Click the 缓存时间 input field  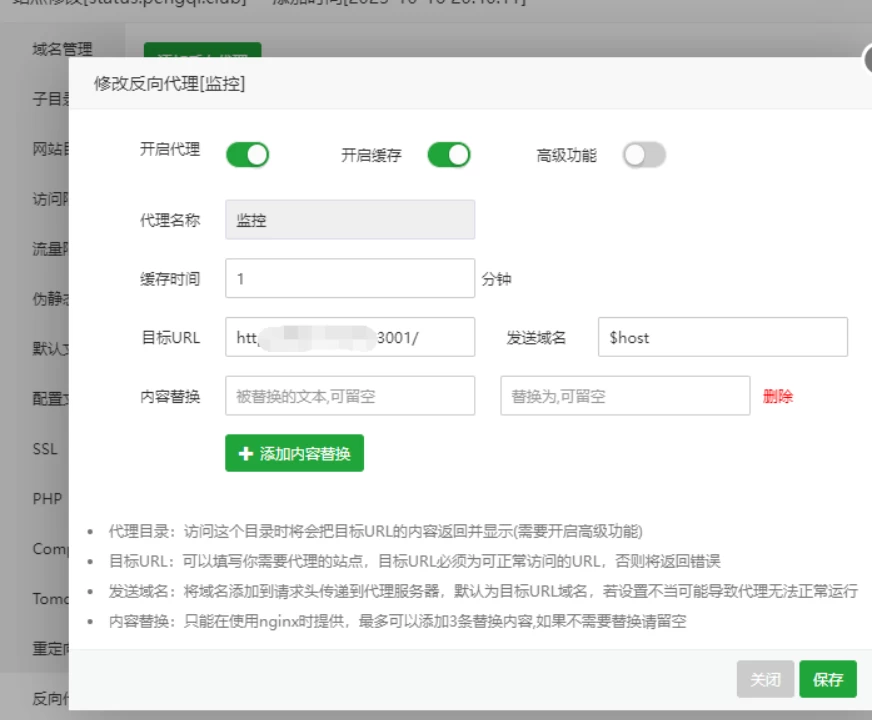point(350,278)
